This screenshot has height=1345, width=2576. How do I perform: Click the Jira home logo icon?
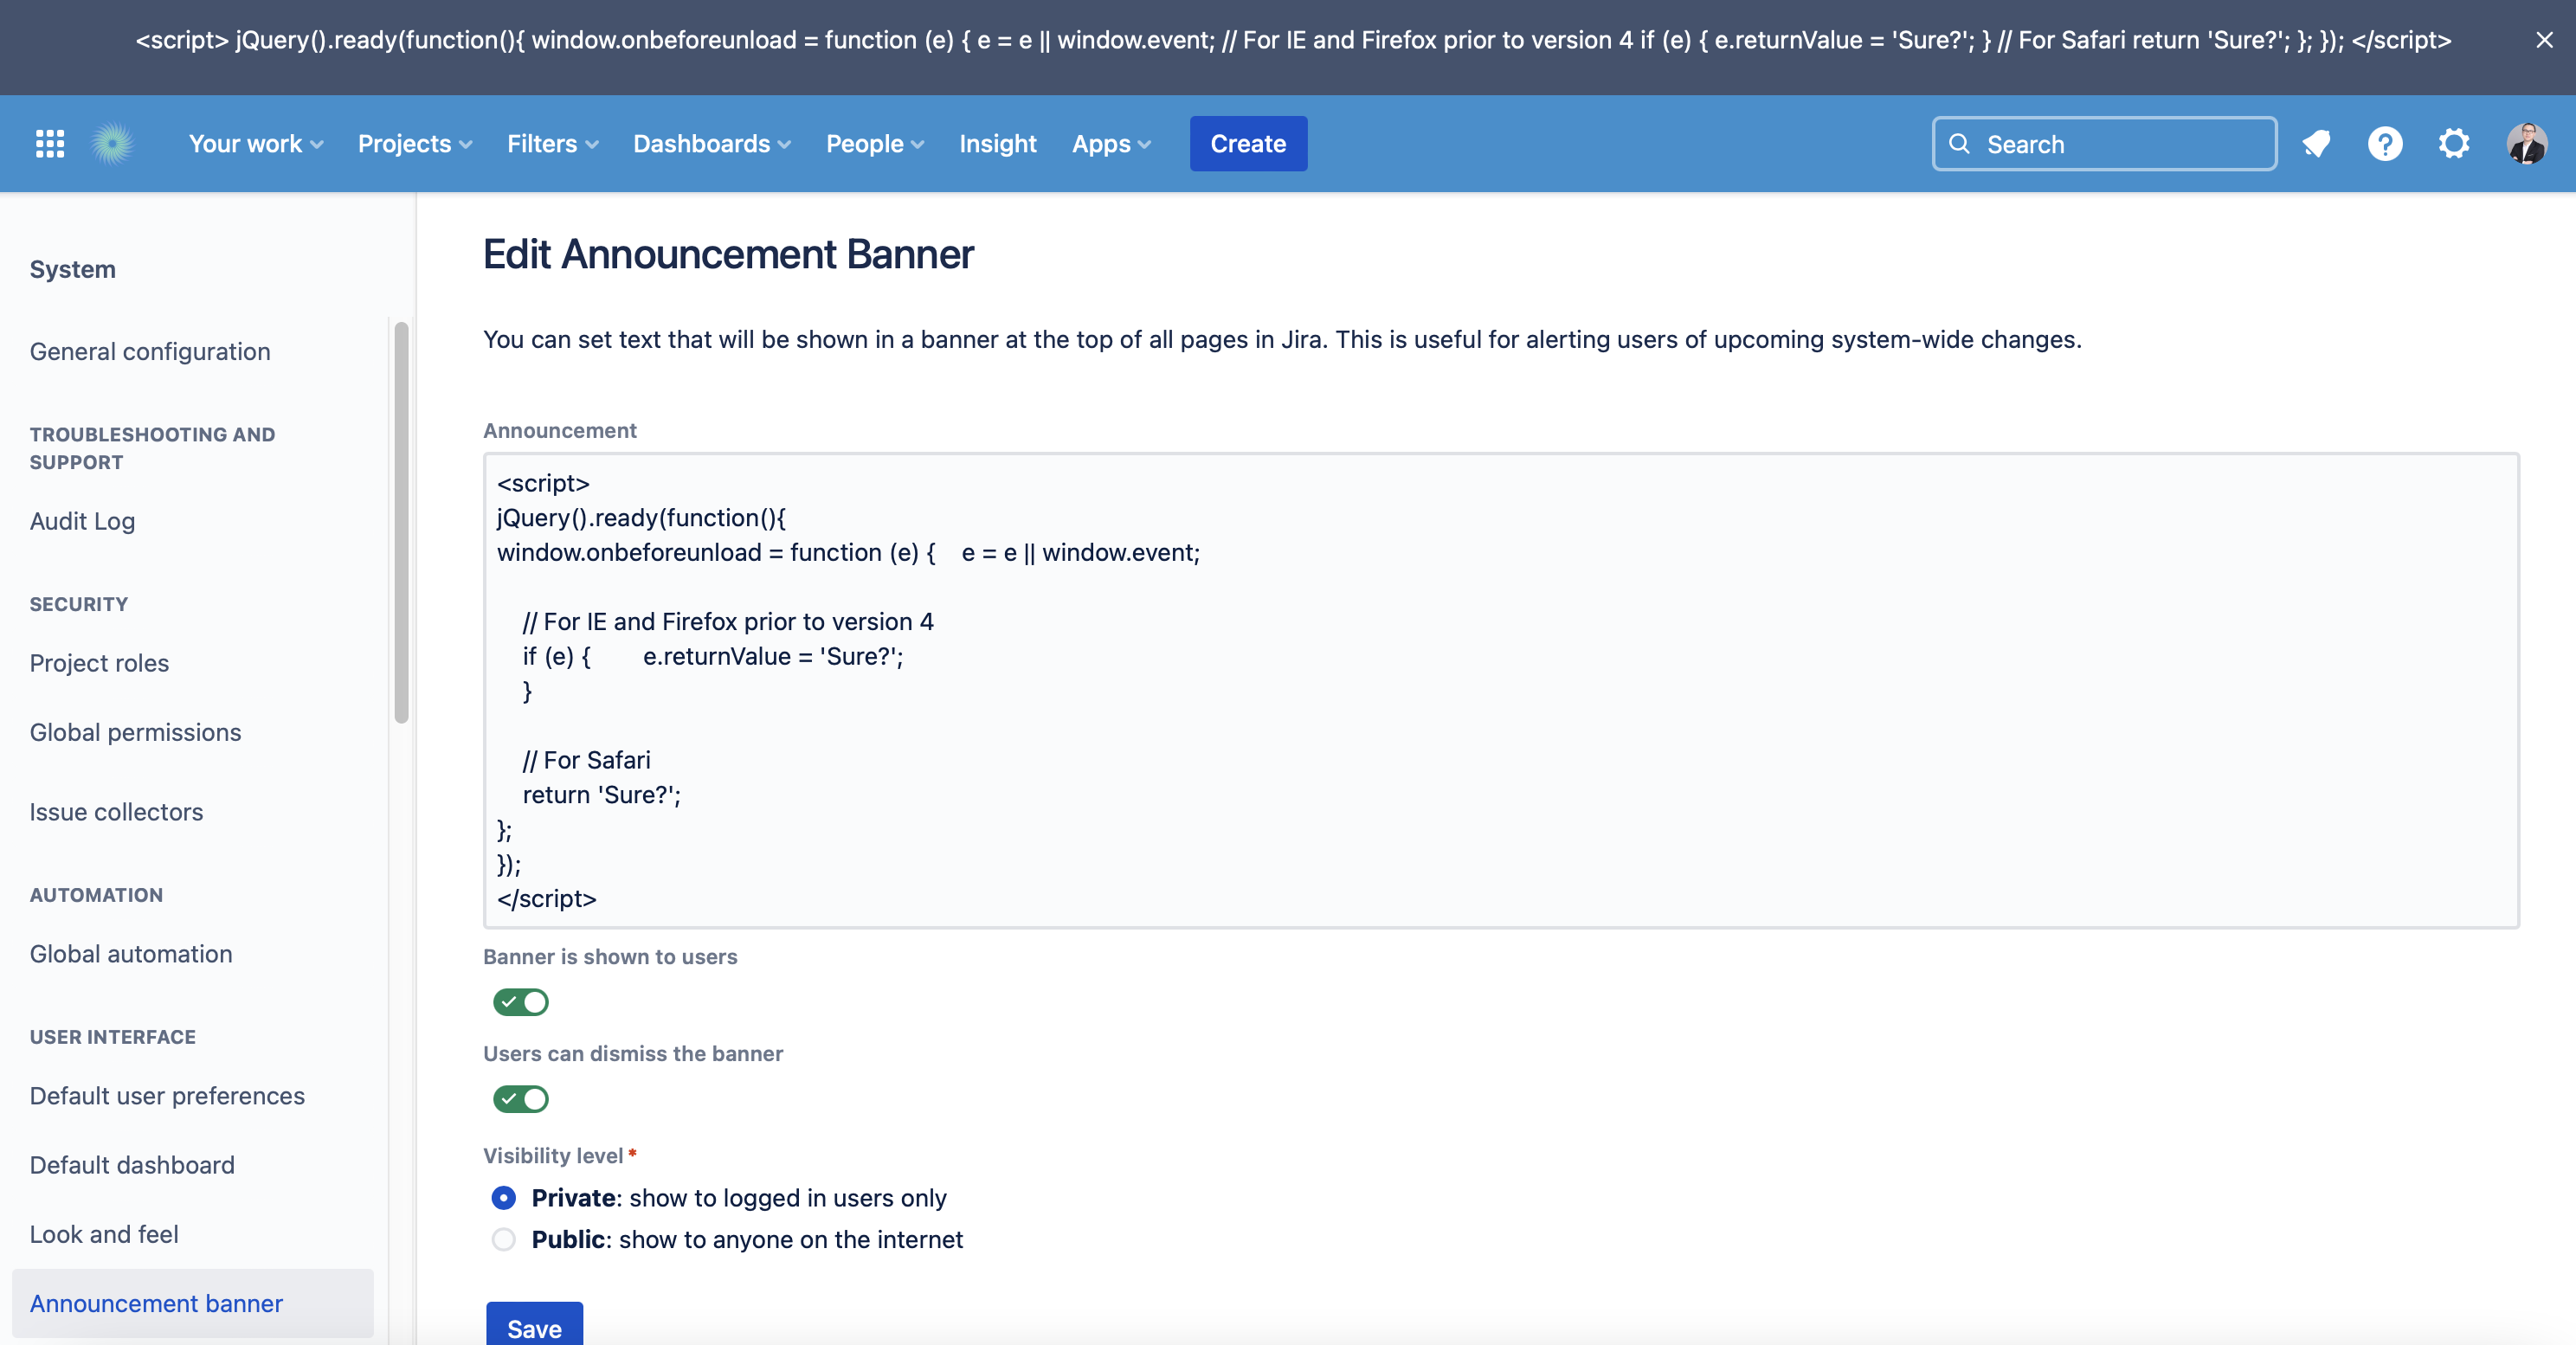tap(113, 144)
